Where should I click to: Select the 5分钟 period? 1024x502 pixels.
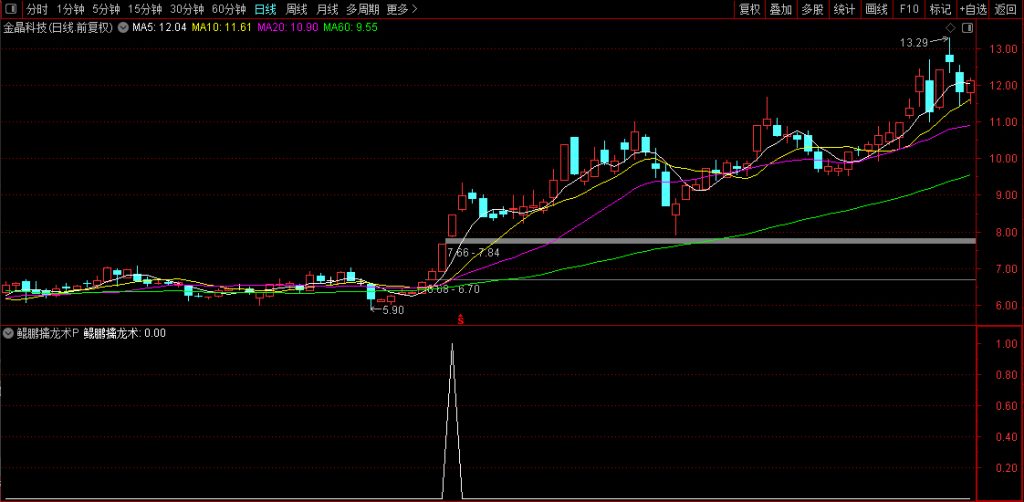coord(106,9)
